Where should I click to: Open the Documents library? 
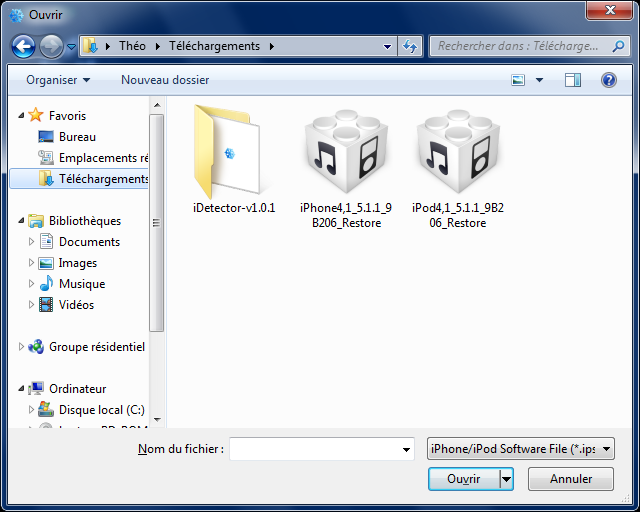[x=89, y=242]
